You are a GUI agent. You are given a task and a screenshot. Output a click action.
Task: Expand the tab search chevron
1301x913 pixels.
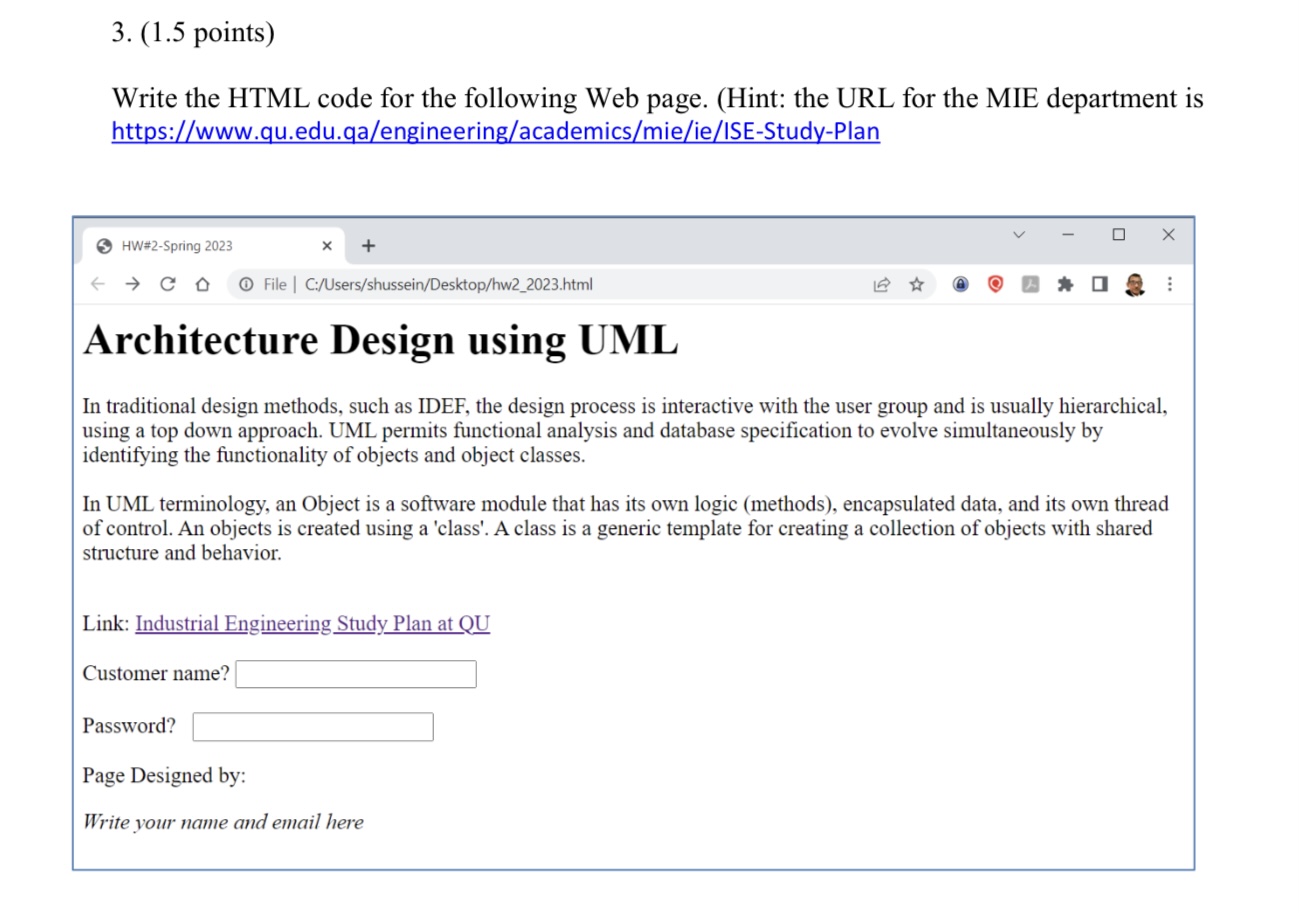pos(1019,235)
